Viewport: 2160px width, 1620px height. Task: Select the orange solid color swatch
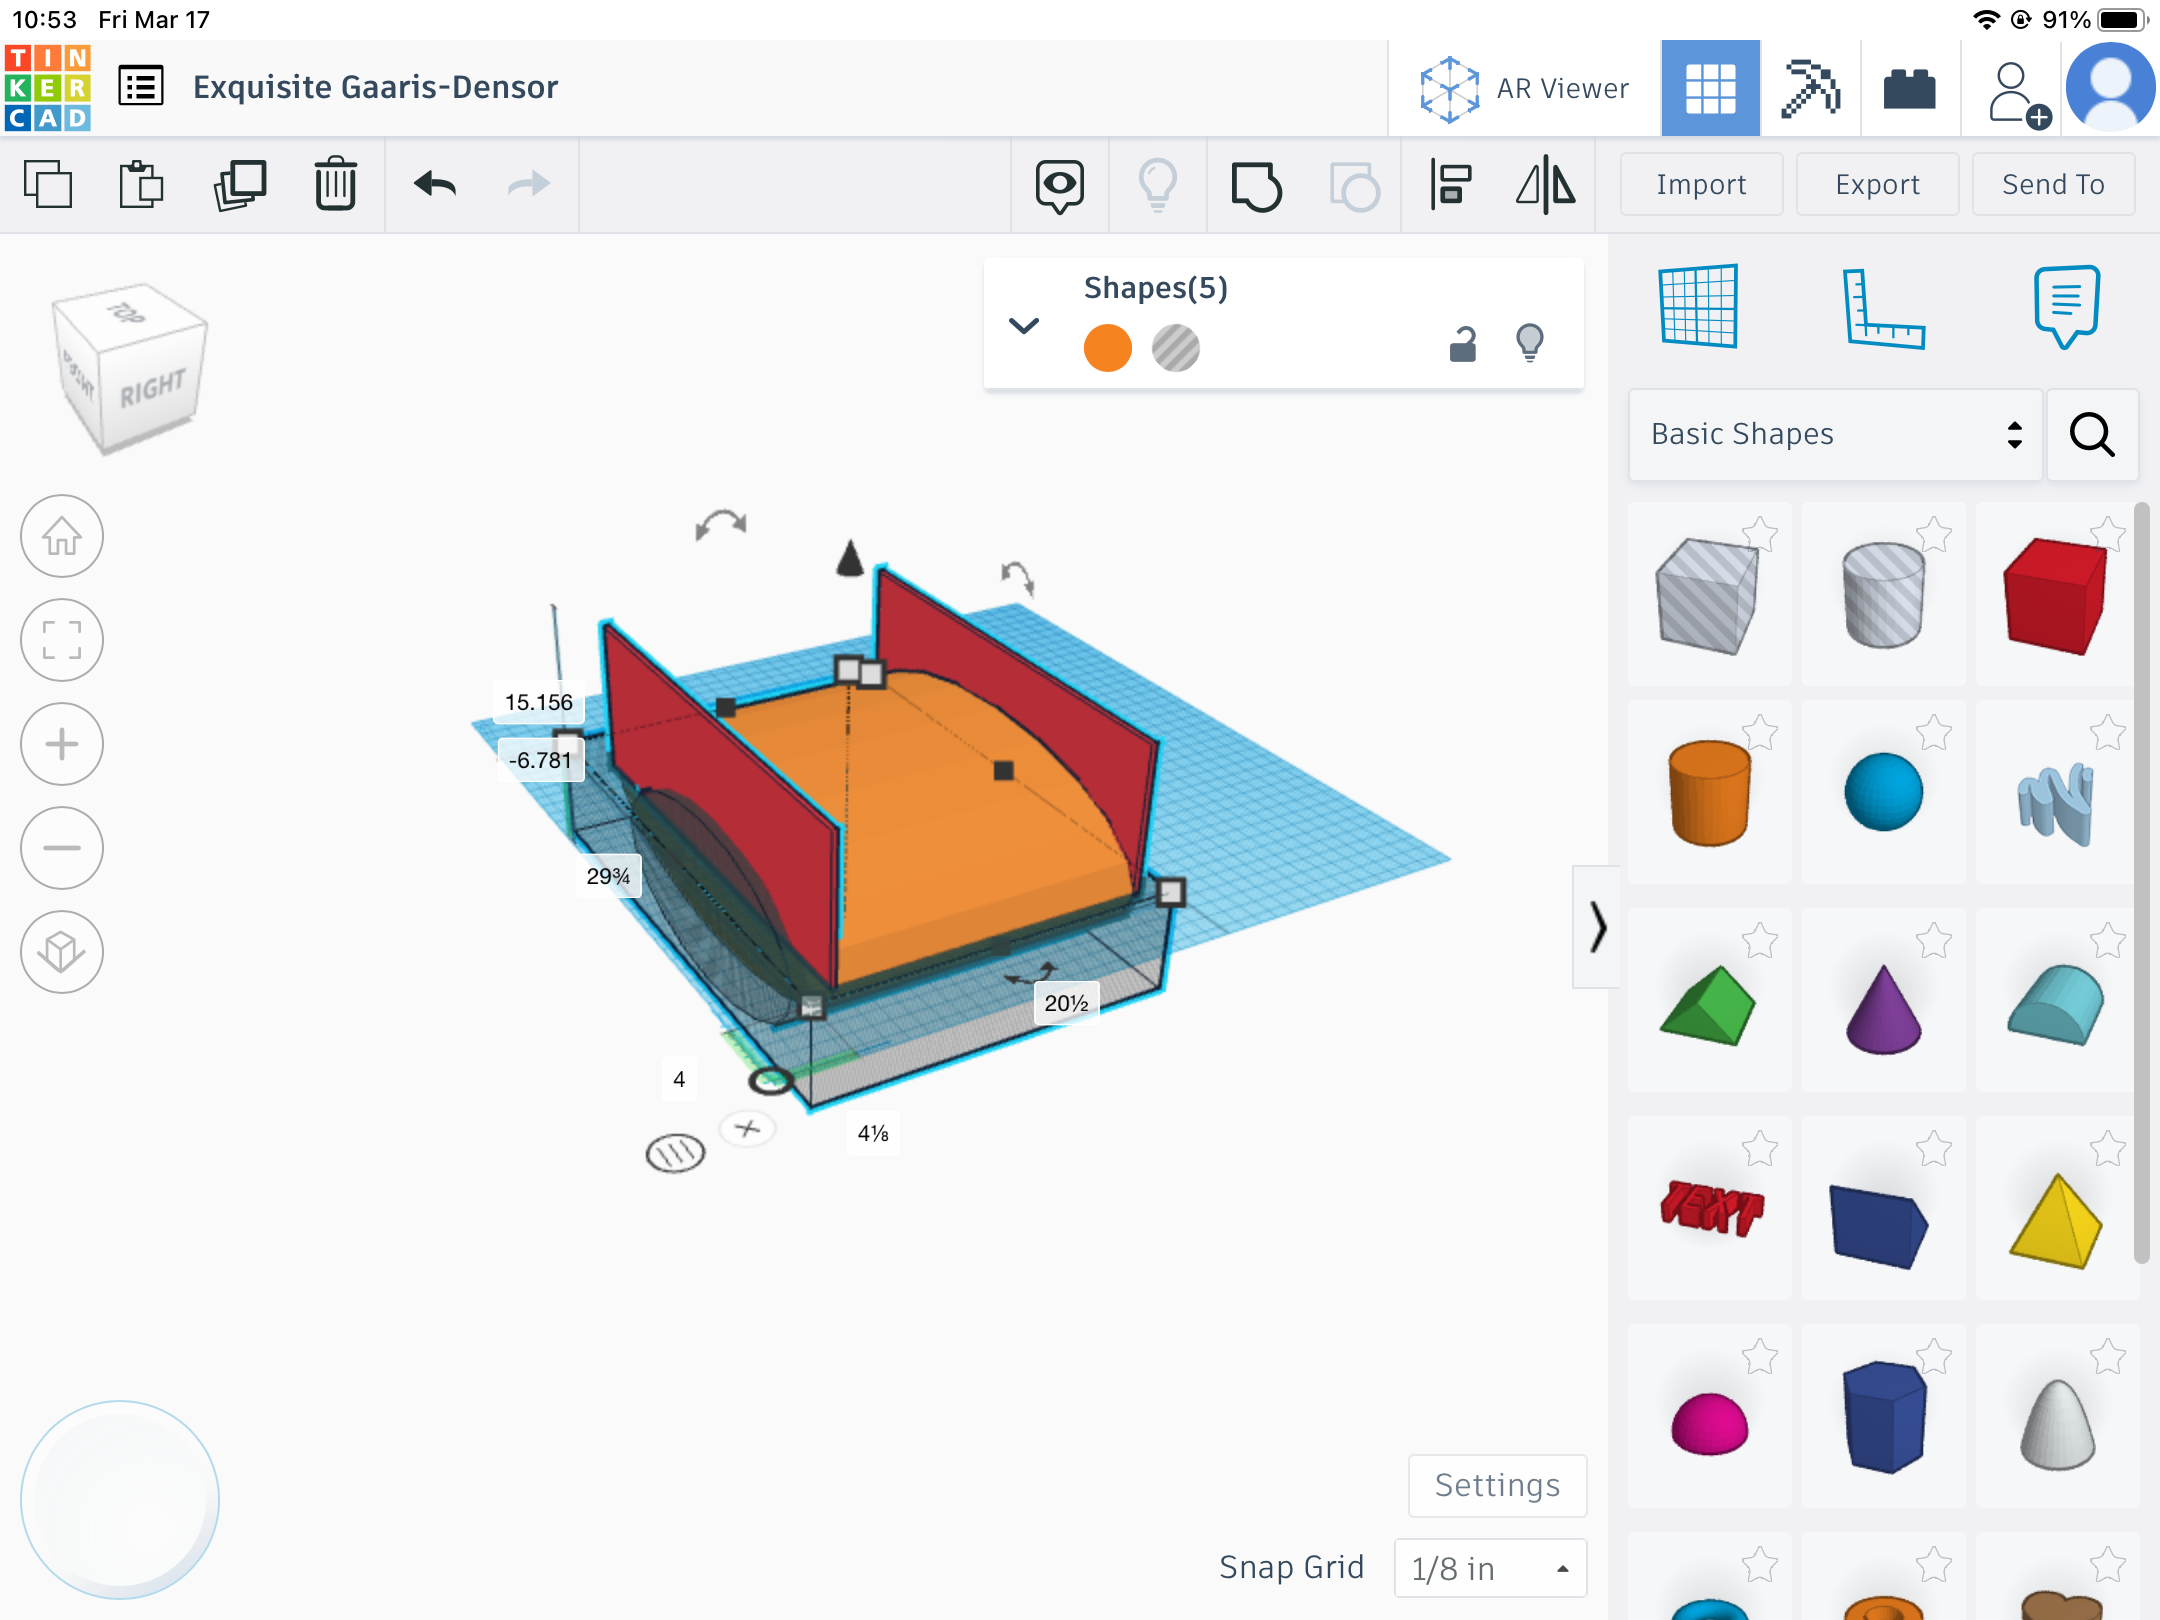(x=1106, y=347)
